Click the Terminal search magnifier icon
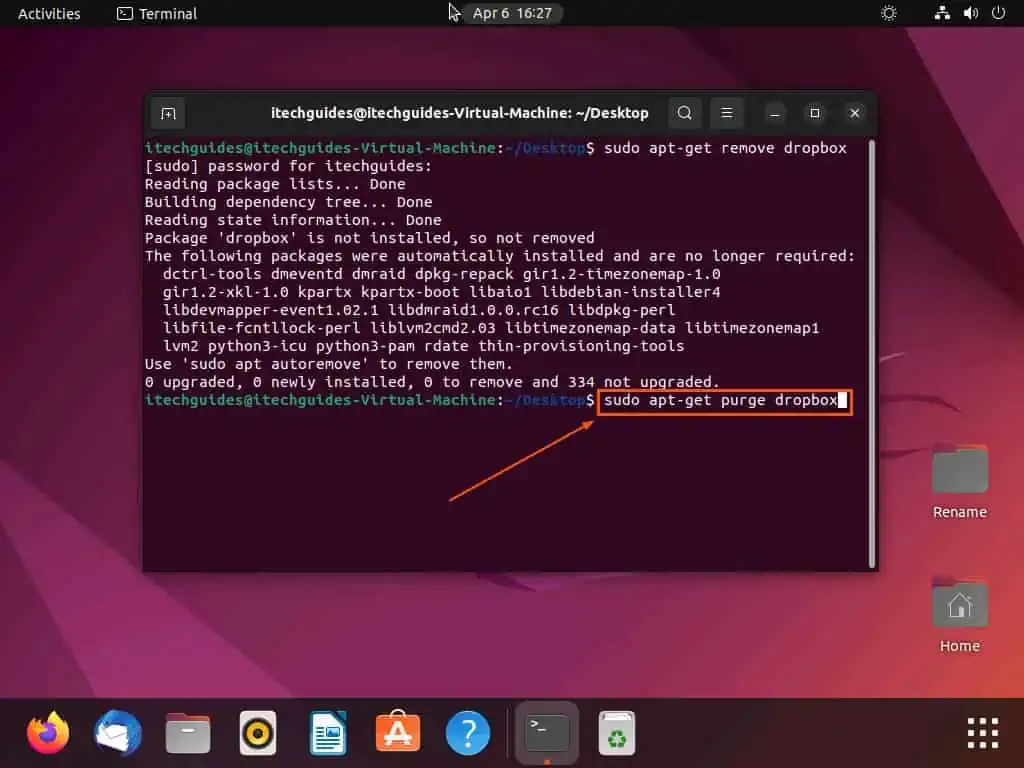Viewport: 1024px width, 768px height. 685,113
